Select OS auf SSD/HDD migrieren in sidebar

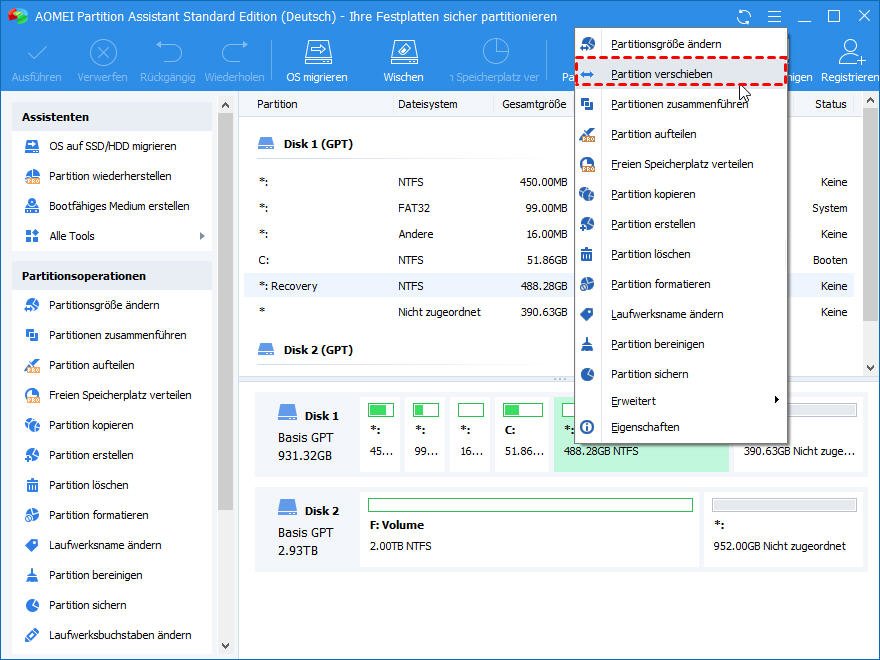(112, 146)
